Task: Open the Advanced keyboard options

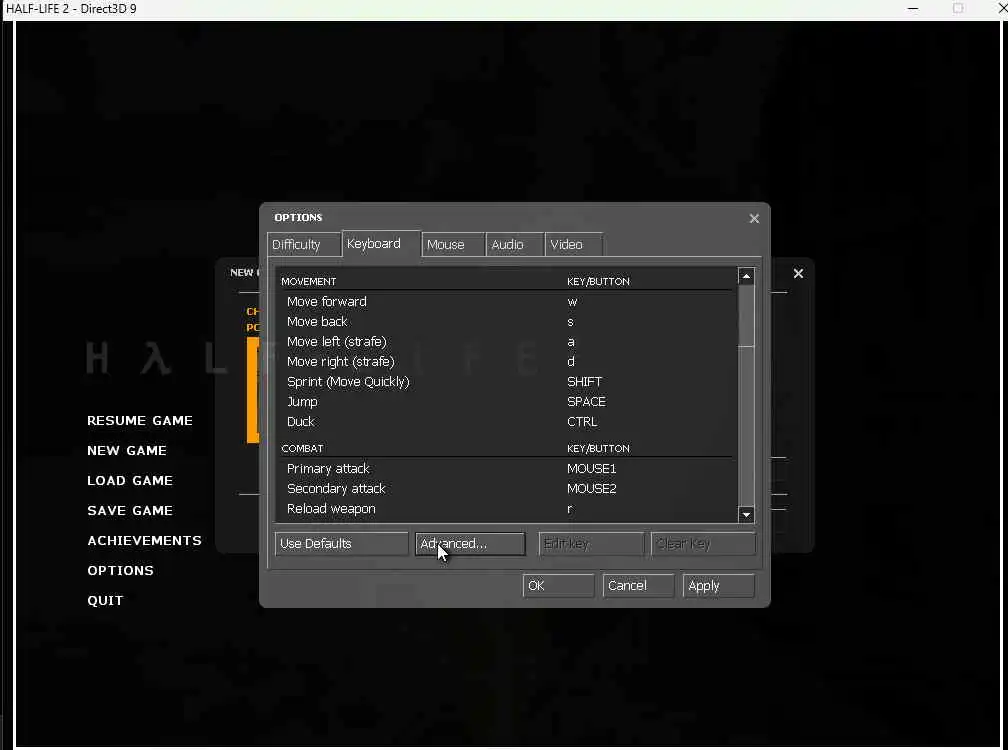Action: [470, 544]
